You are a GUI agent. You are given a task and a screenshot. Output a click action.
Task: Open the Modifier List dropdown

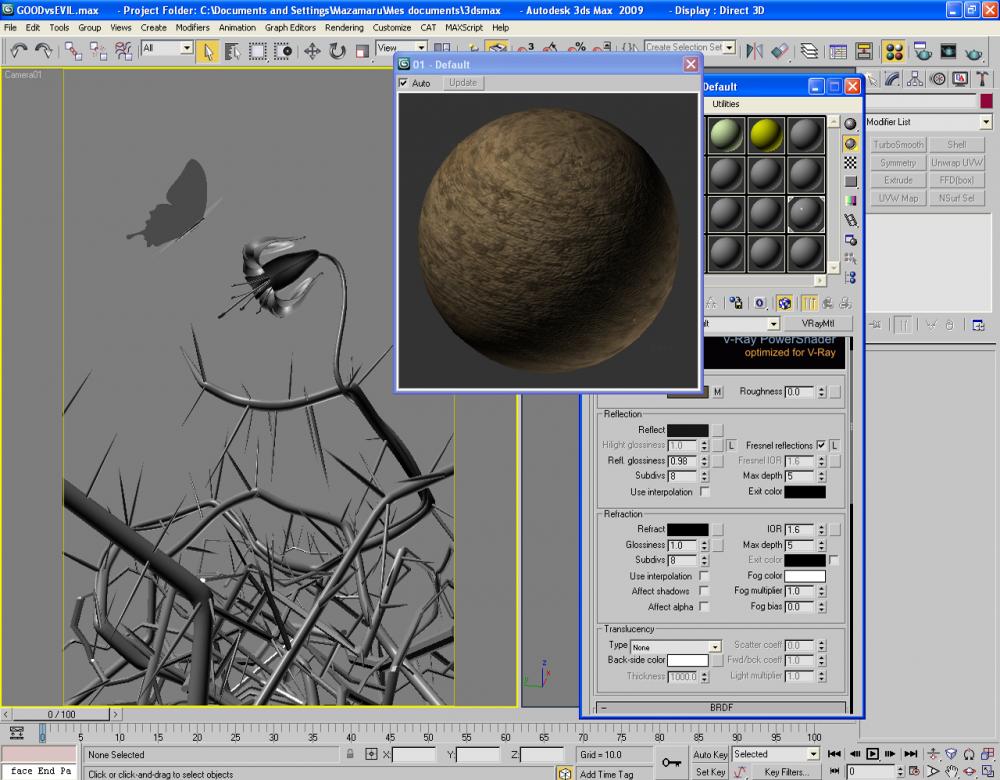point(985,122)
